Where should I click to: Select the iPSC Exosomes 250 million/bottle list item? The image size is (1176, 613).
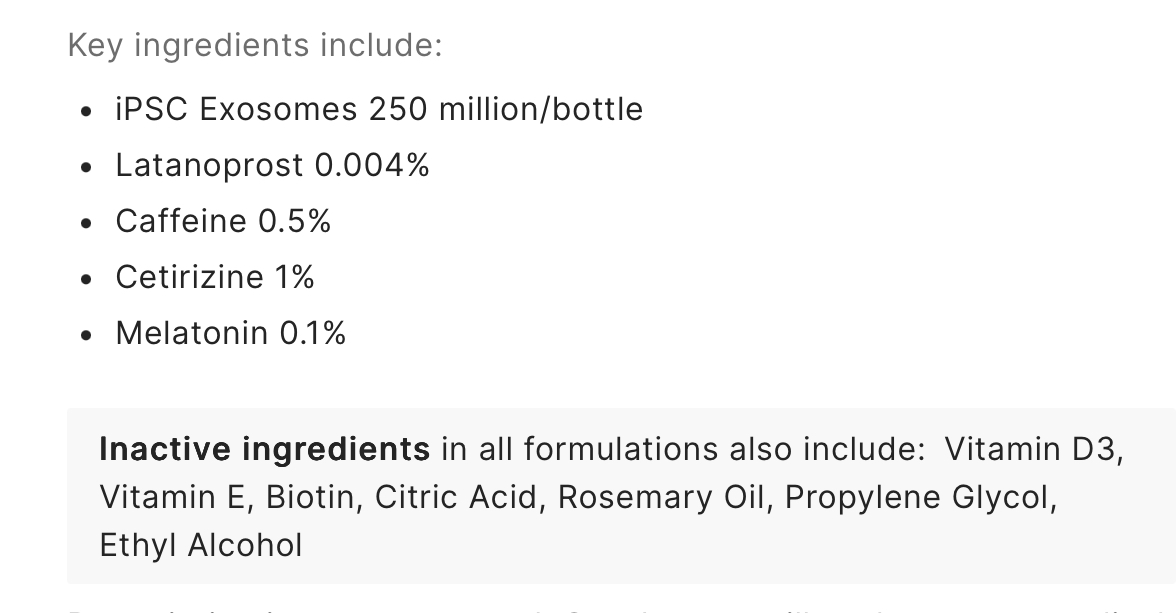[379, 110]
